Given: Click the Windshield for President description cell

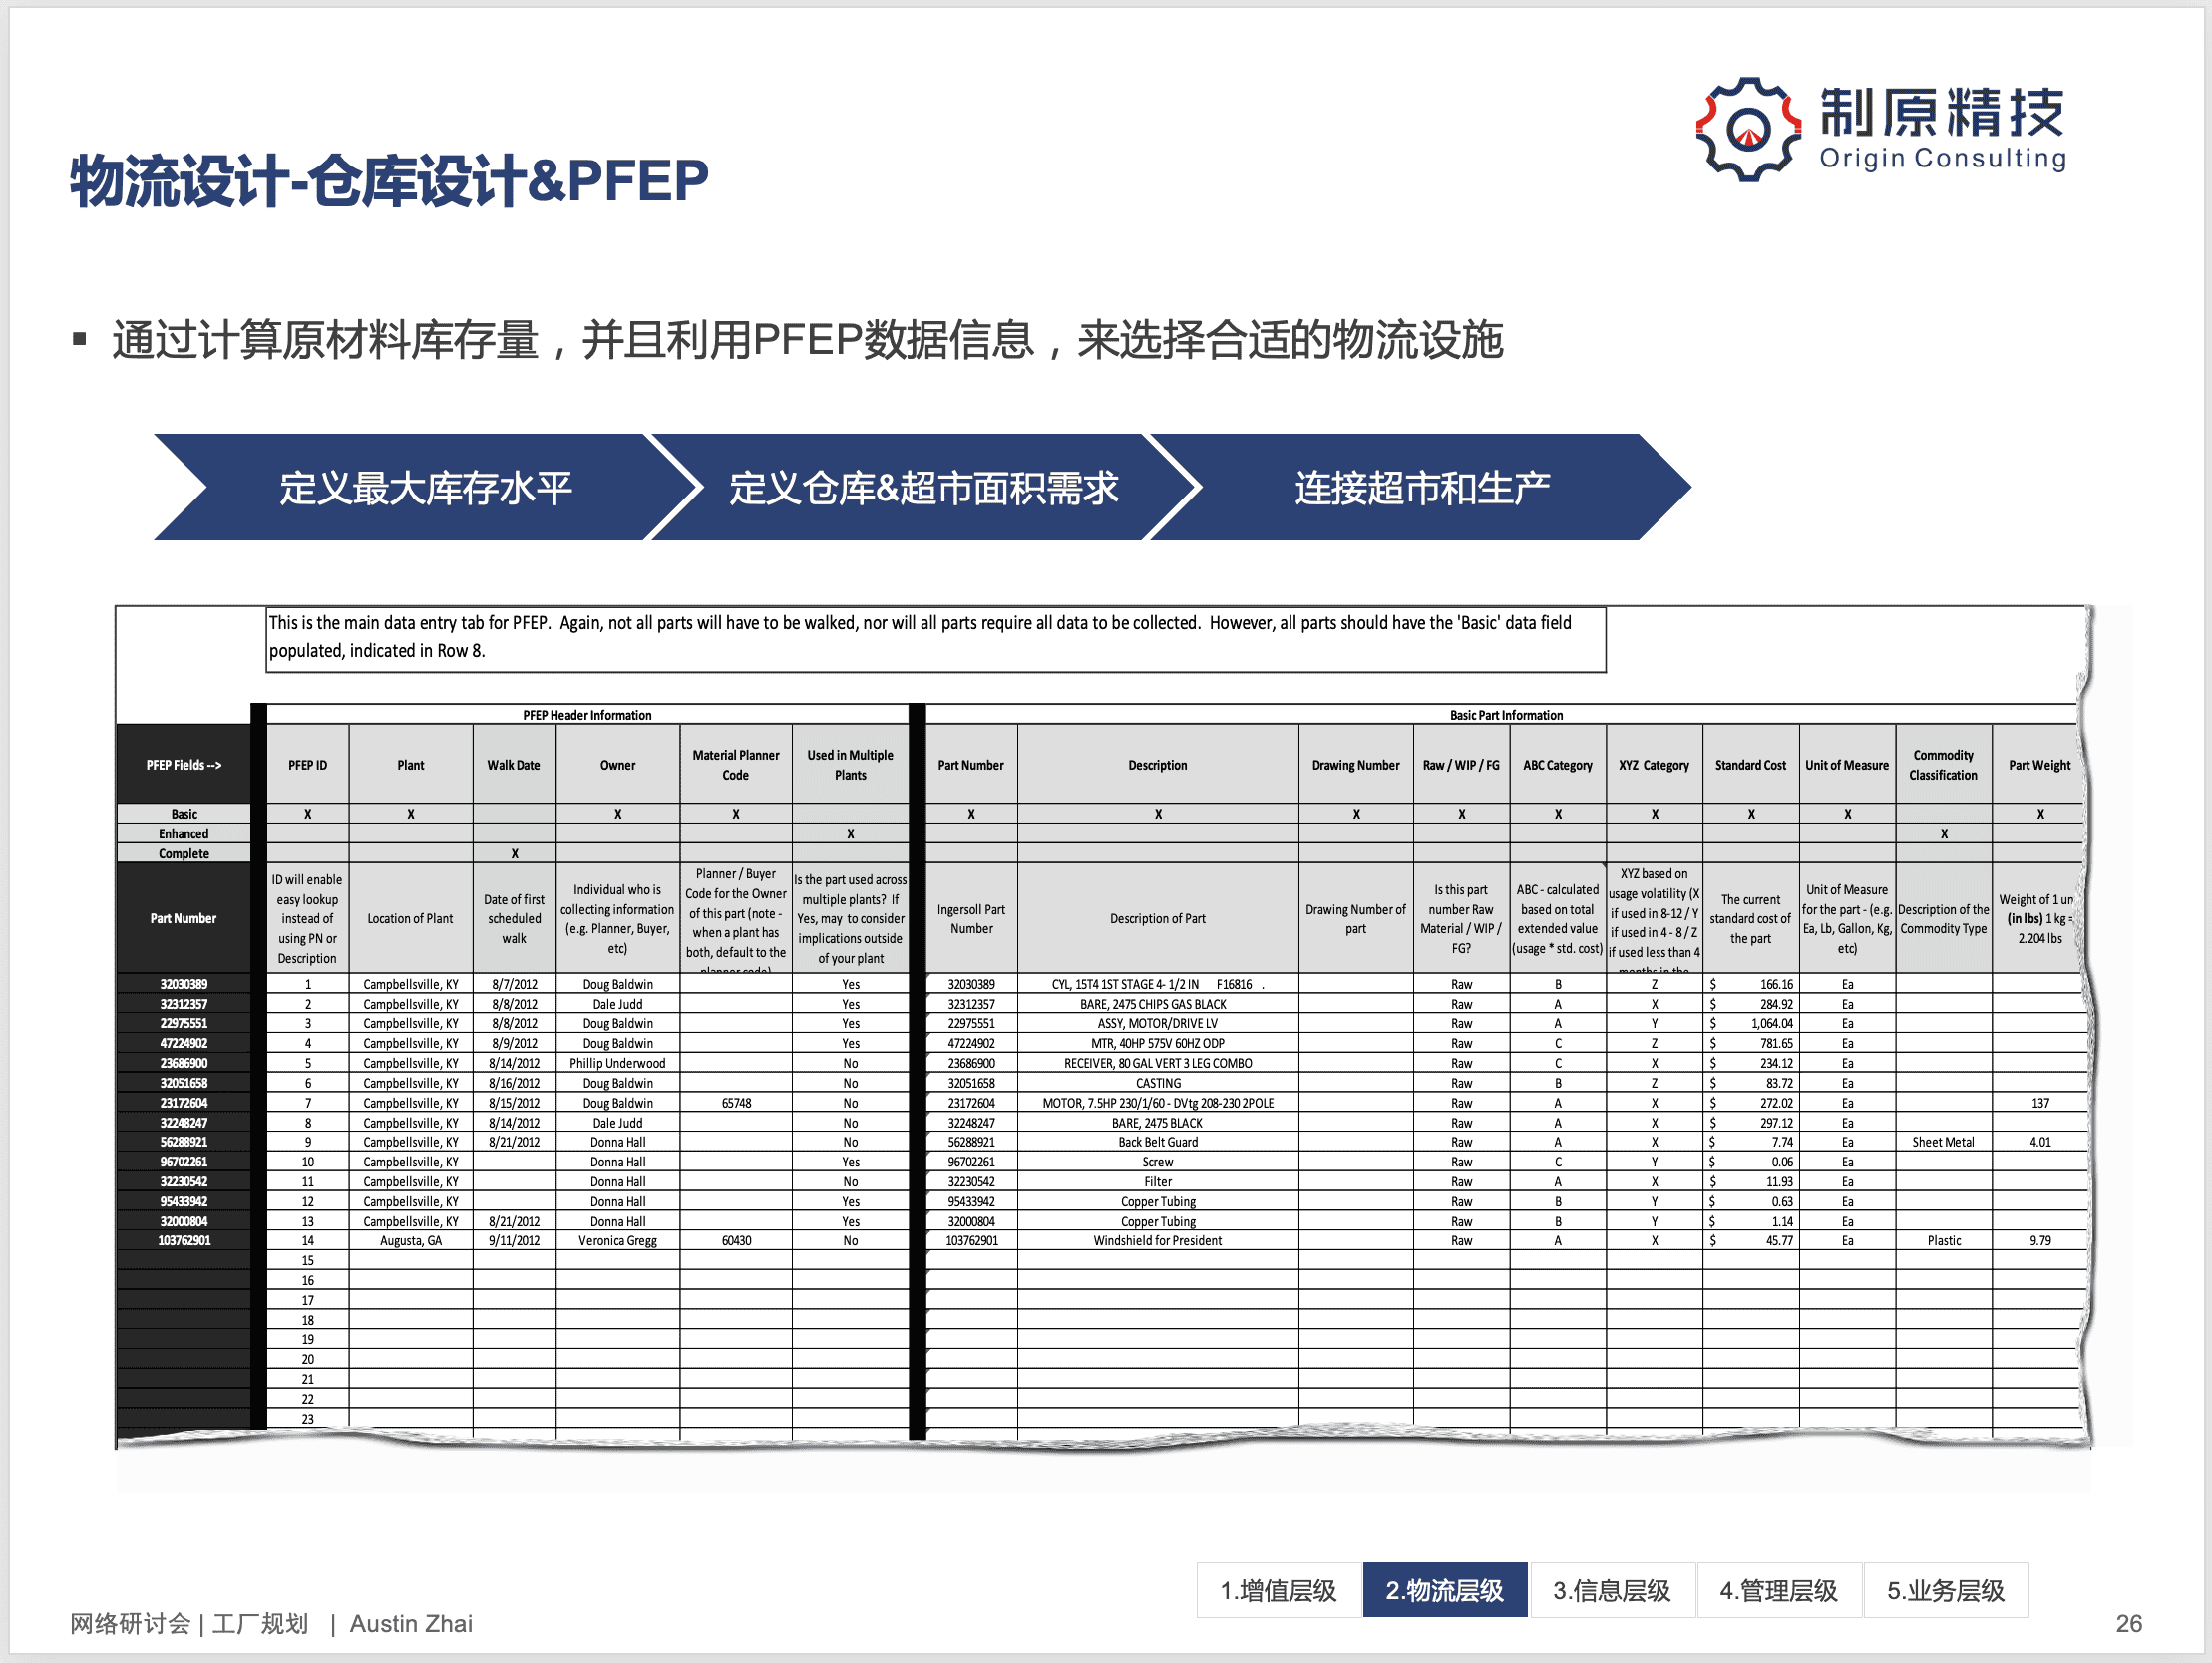Looking at the screenshot, I should [x=1157, y=1241].
